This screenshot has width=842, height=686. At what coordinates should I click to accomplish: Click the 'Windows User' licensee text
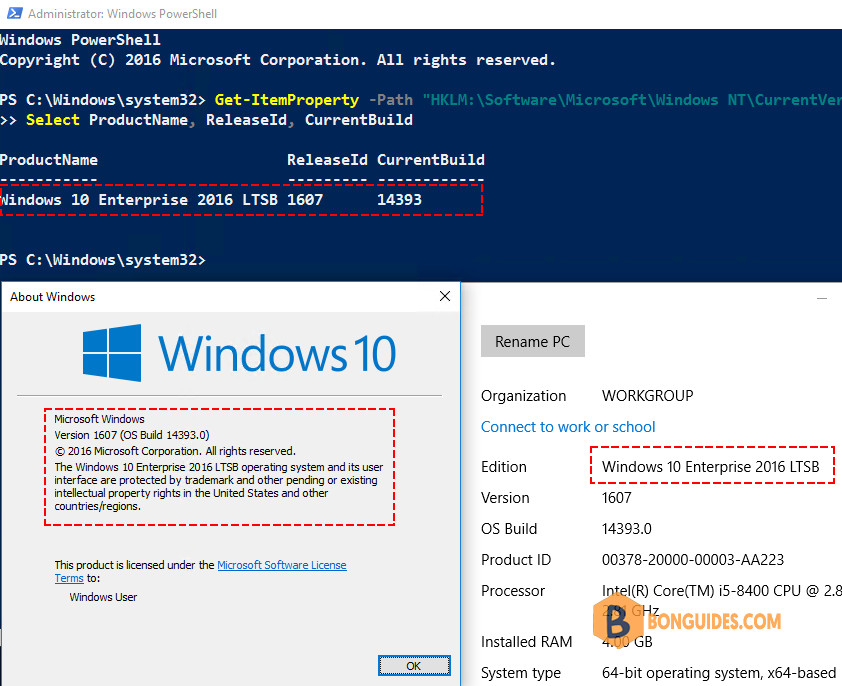tap(103, 597)
